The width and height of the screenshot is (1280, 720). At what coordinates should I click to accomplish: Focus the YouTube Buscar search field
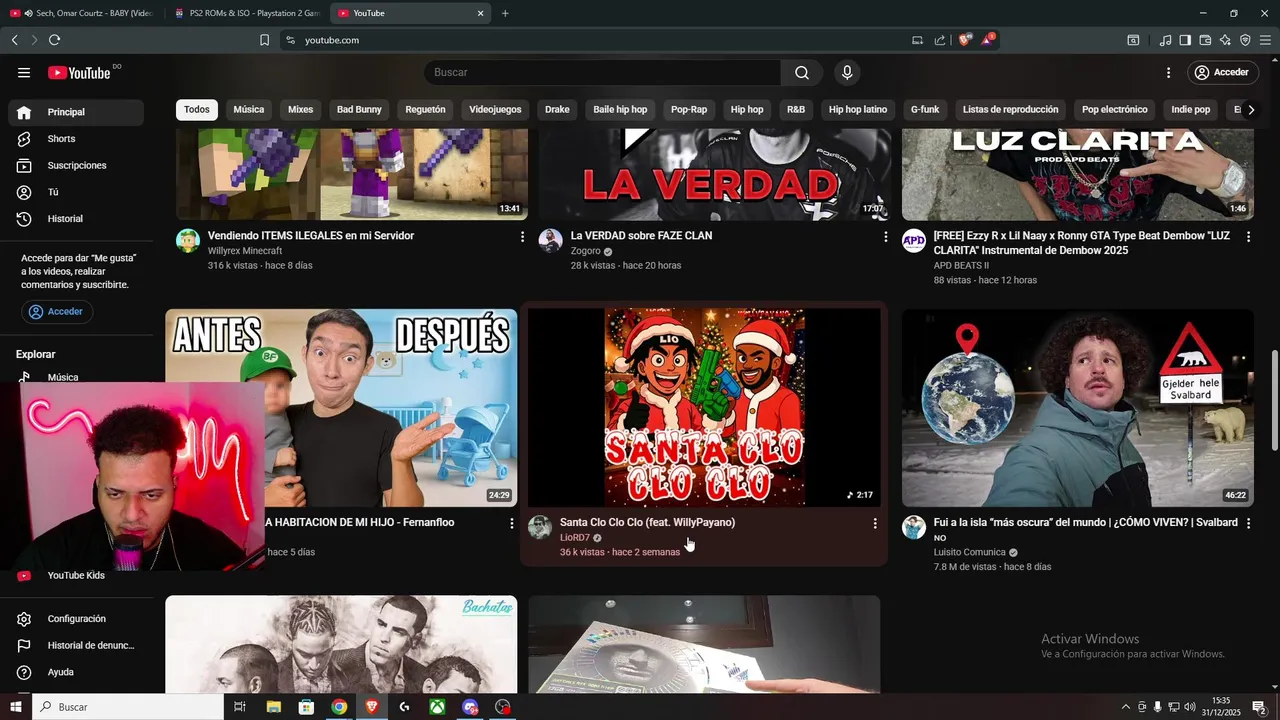603,73
